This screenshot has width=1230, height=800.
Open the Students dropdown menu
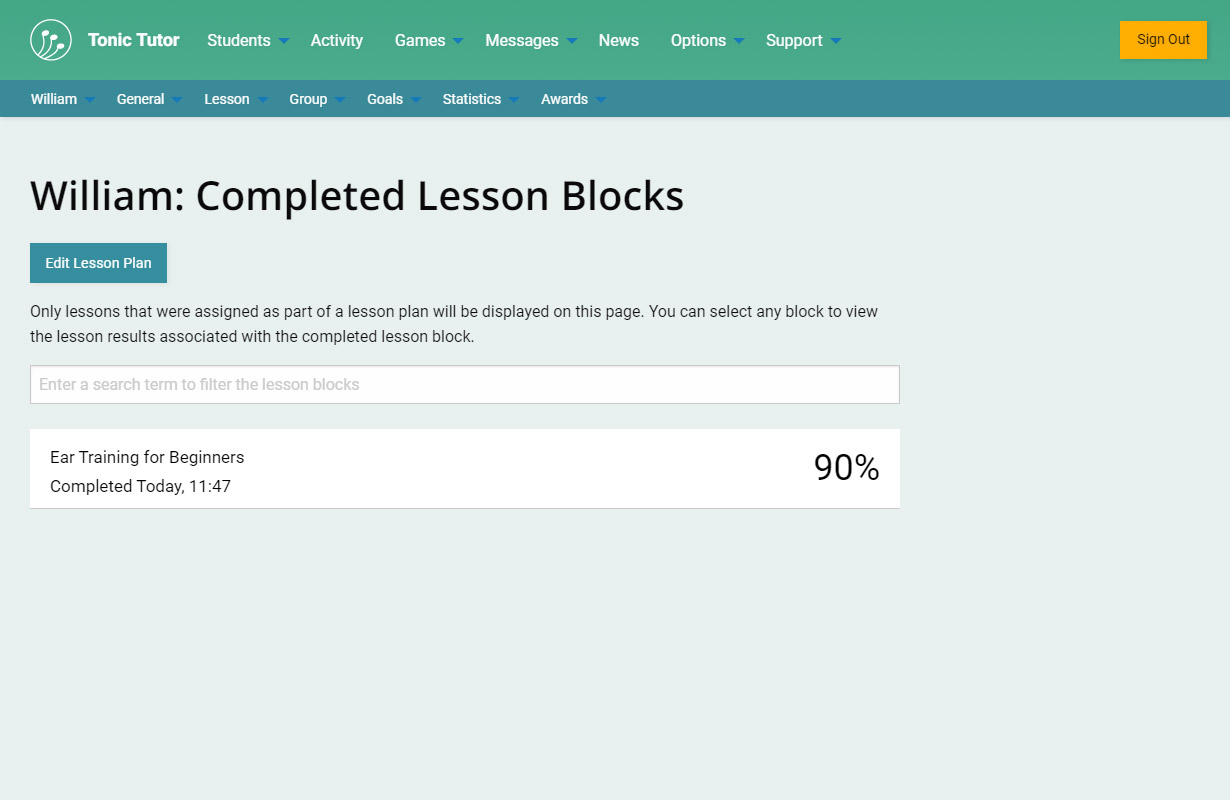pyautogui.click(x=247, y=40)
